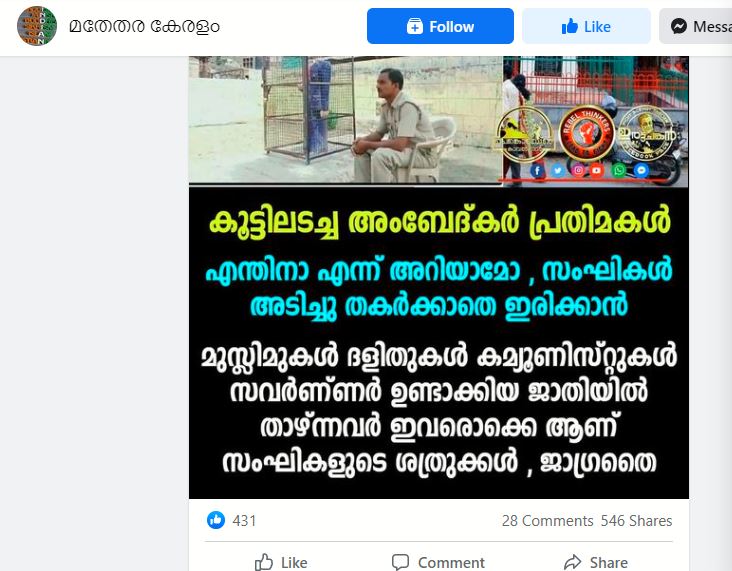The width and height of the screenshot is (732, 571).
Task: Click the Twitter icon in the post image
Action: [558, 170]
